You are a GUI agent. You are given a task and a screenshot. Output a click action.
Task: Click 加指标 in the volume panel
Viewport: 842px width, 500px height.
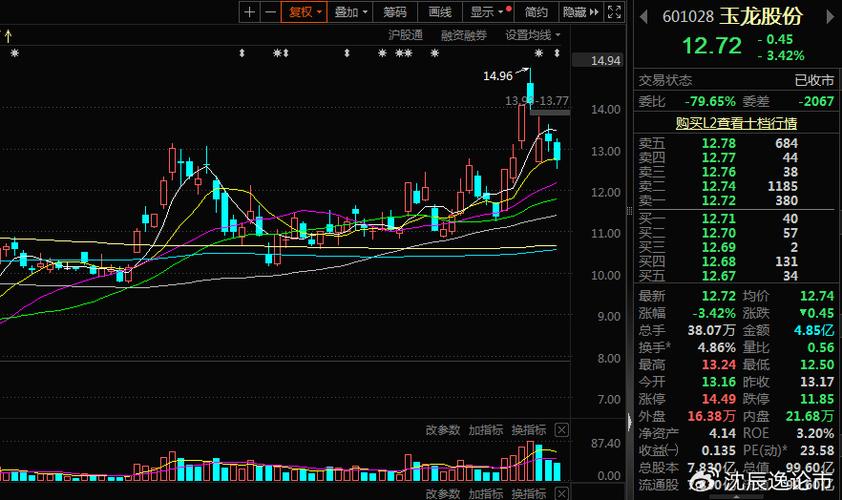[485, 430]
